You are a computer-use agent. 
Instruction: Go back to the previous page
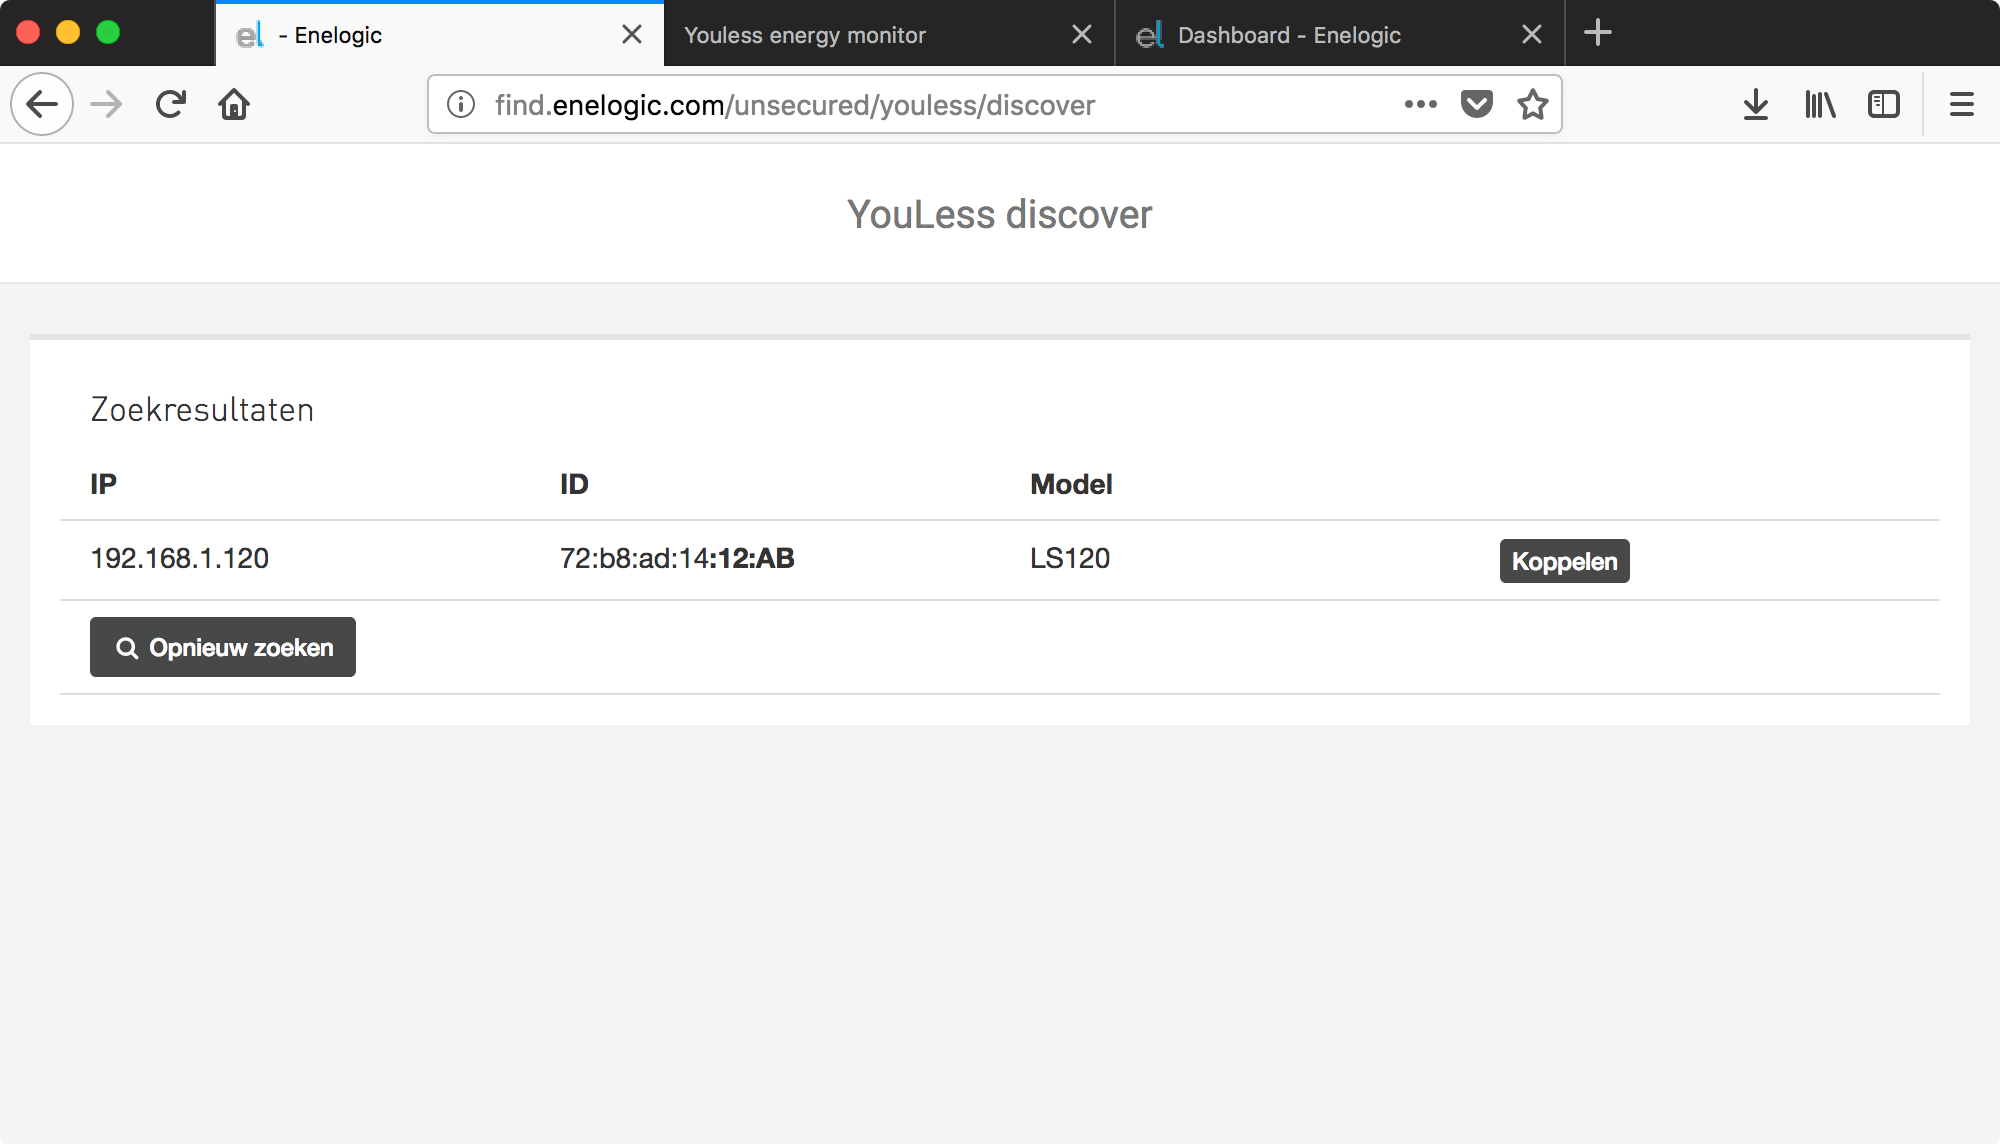point(42,104)
